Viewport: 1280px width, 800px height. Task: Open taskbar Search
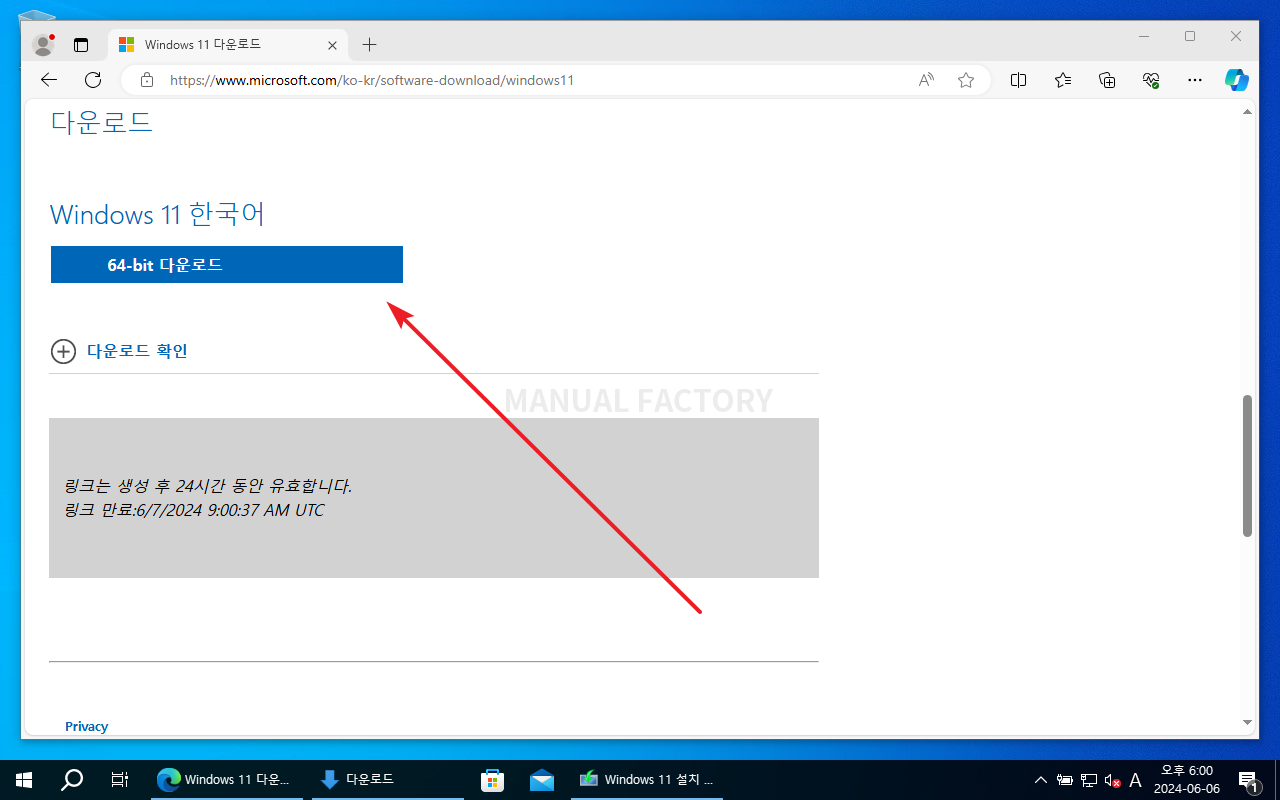click(72, 780)
